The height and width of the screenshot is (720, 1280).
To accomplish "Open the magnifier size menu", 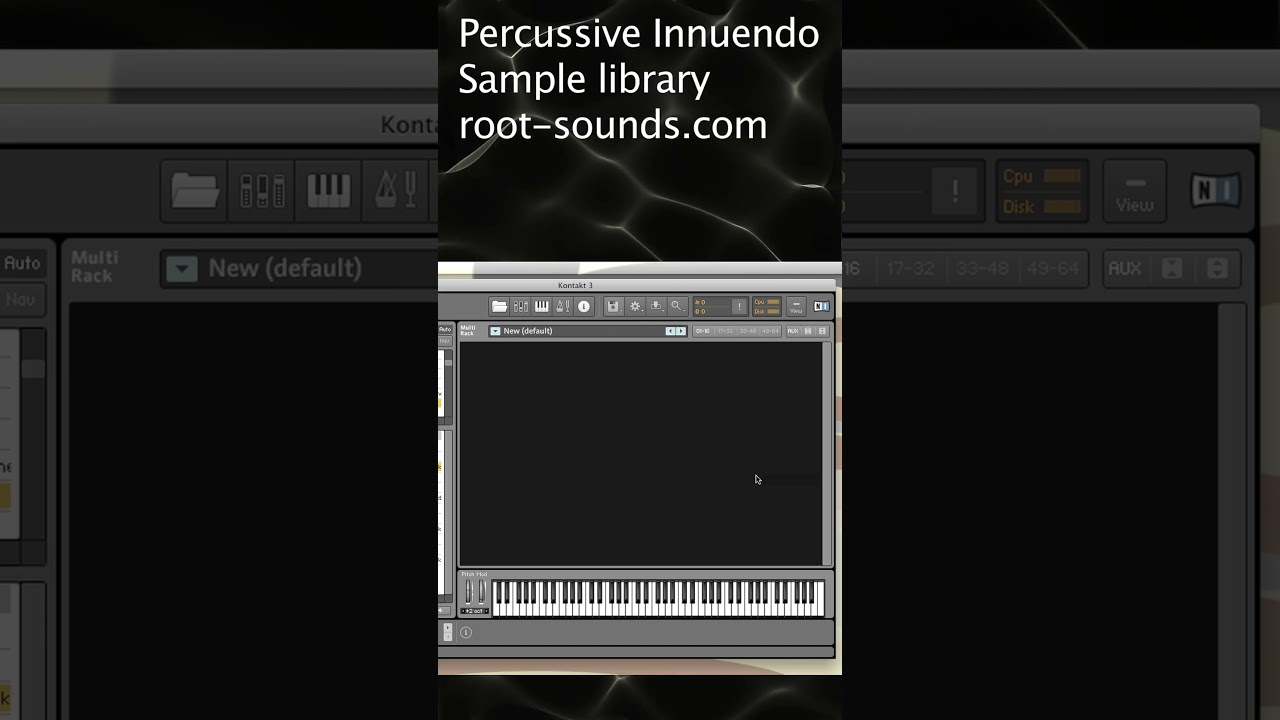I will pos(677,306).
